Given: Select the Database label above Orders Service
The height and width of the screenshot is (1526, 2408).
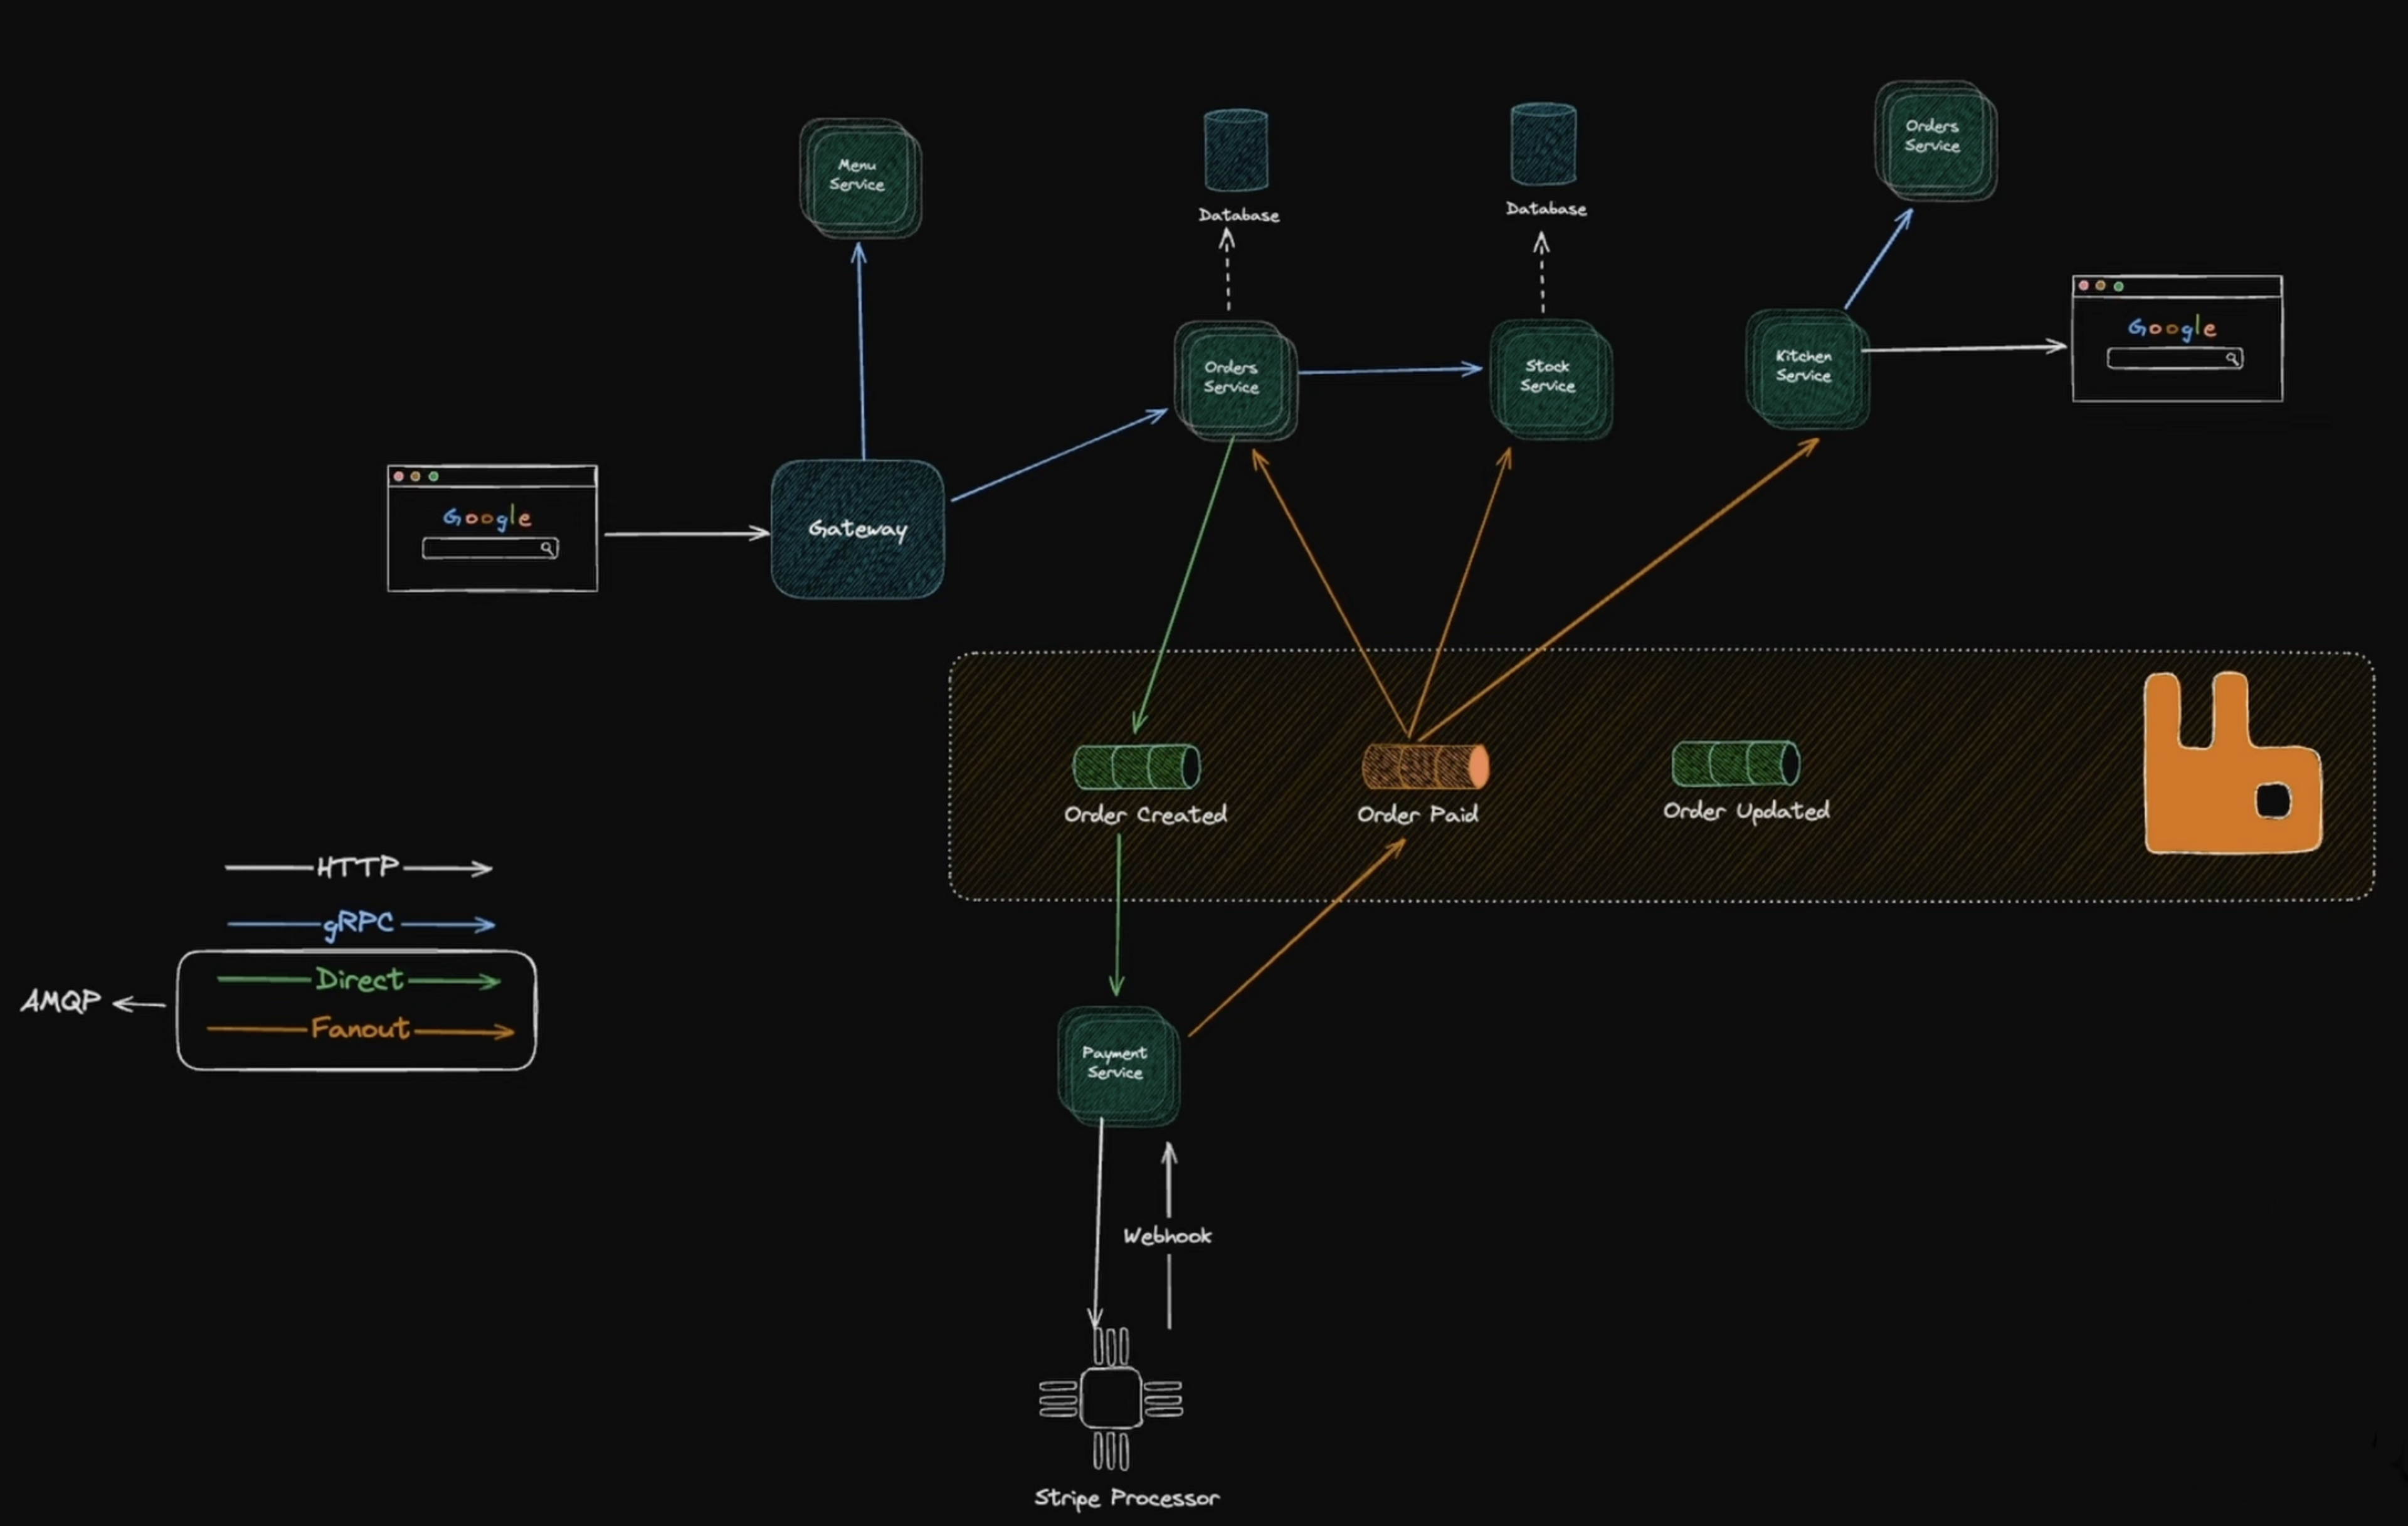Looking at the screenshot, I should (1239, 215).
